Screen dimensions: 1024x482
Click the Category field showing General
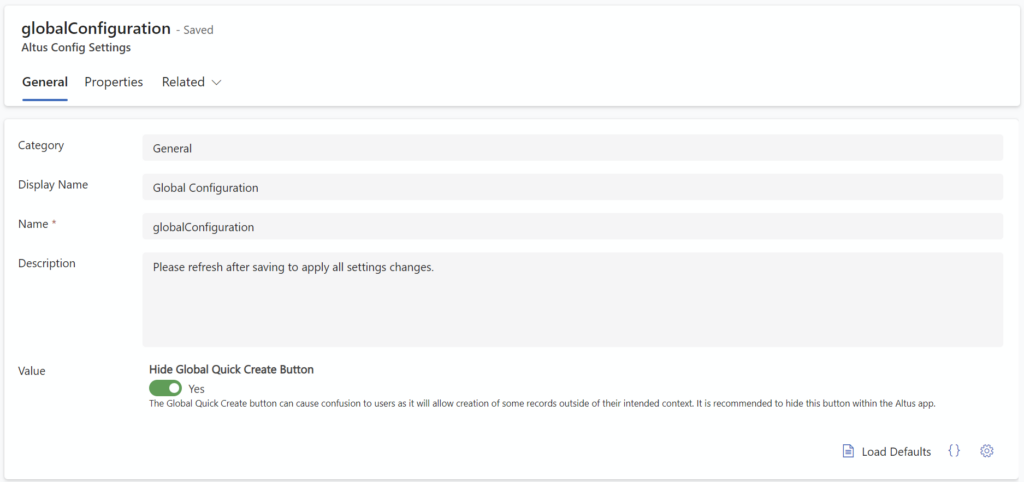(x=573, y=148)
